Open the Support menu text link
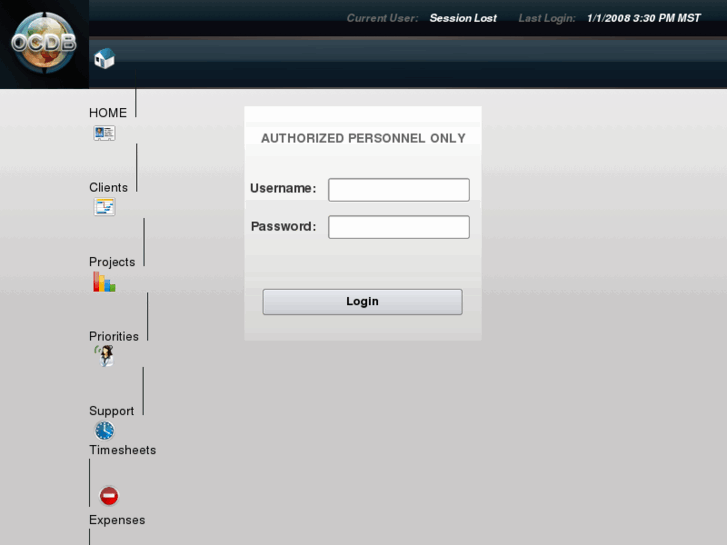 pos(112,411)
